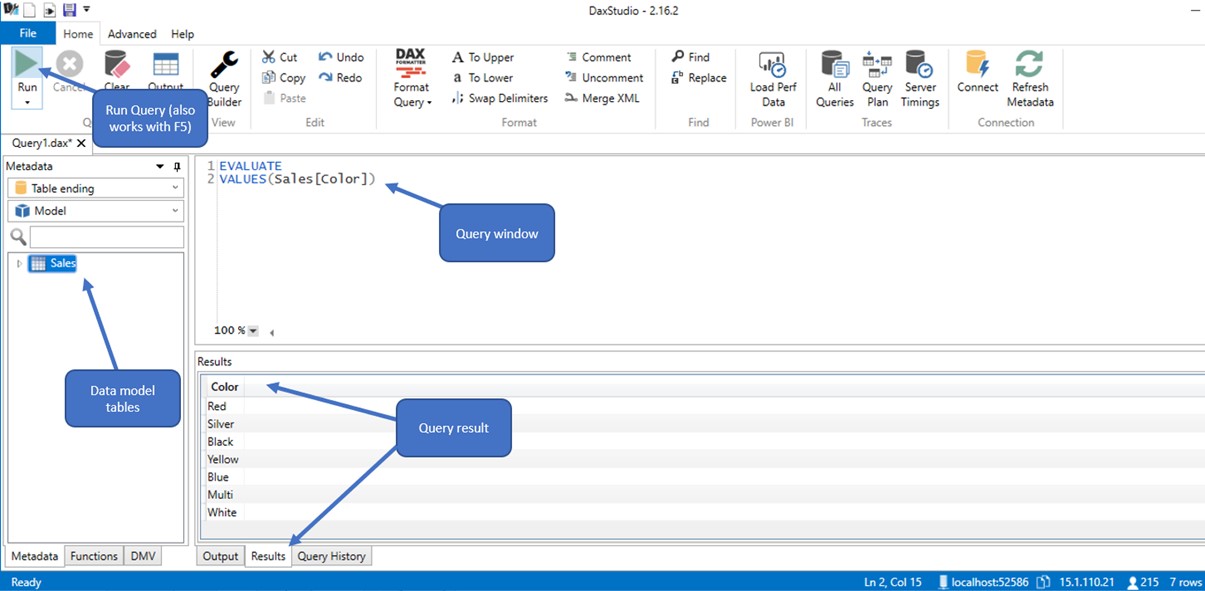Convert text with To Lower
Screen dimensions: 1205x591
[x=482, y=78]
